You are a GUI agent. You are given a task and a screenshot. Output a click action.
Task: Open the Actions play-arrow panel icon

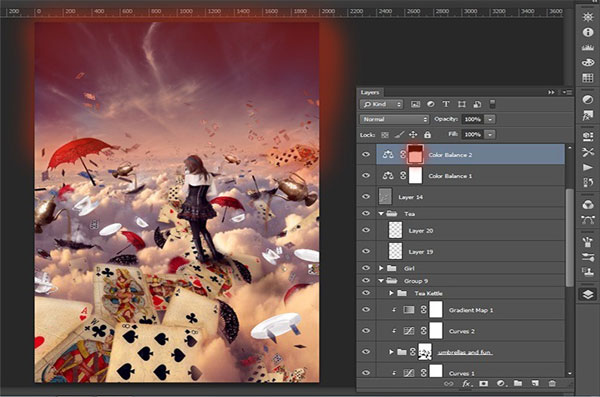pos(588,167)
